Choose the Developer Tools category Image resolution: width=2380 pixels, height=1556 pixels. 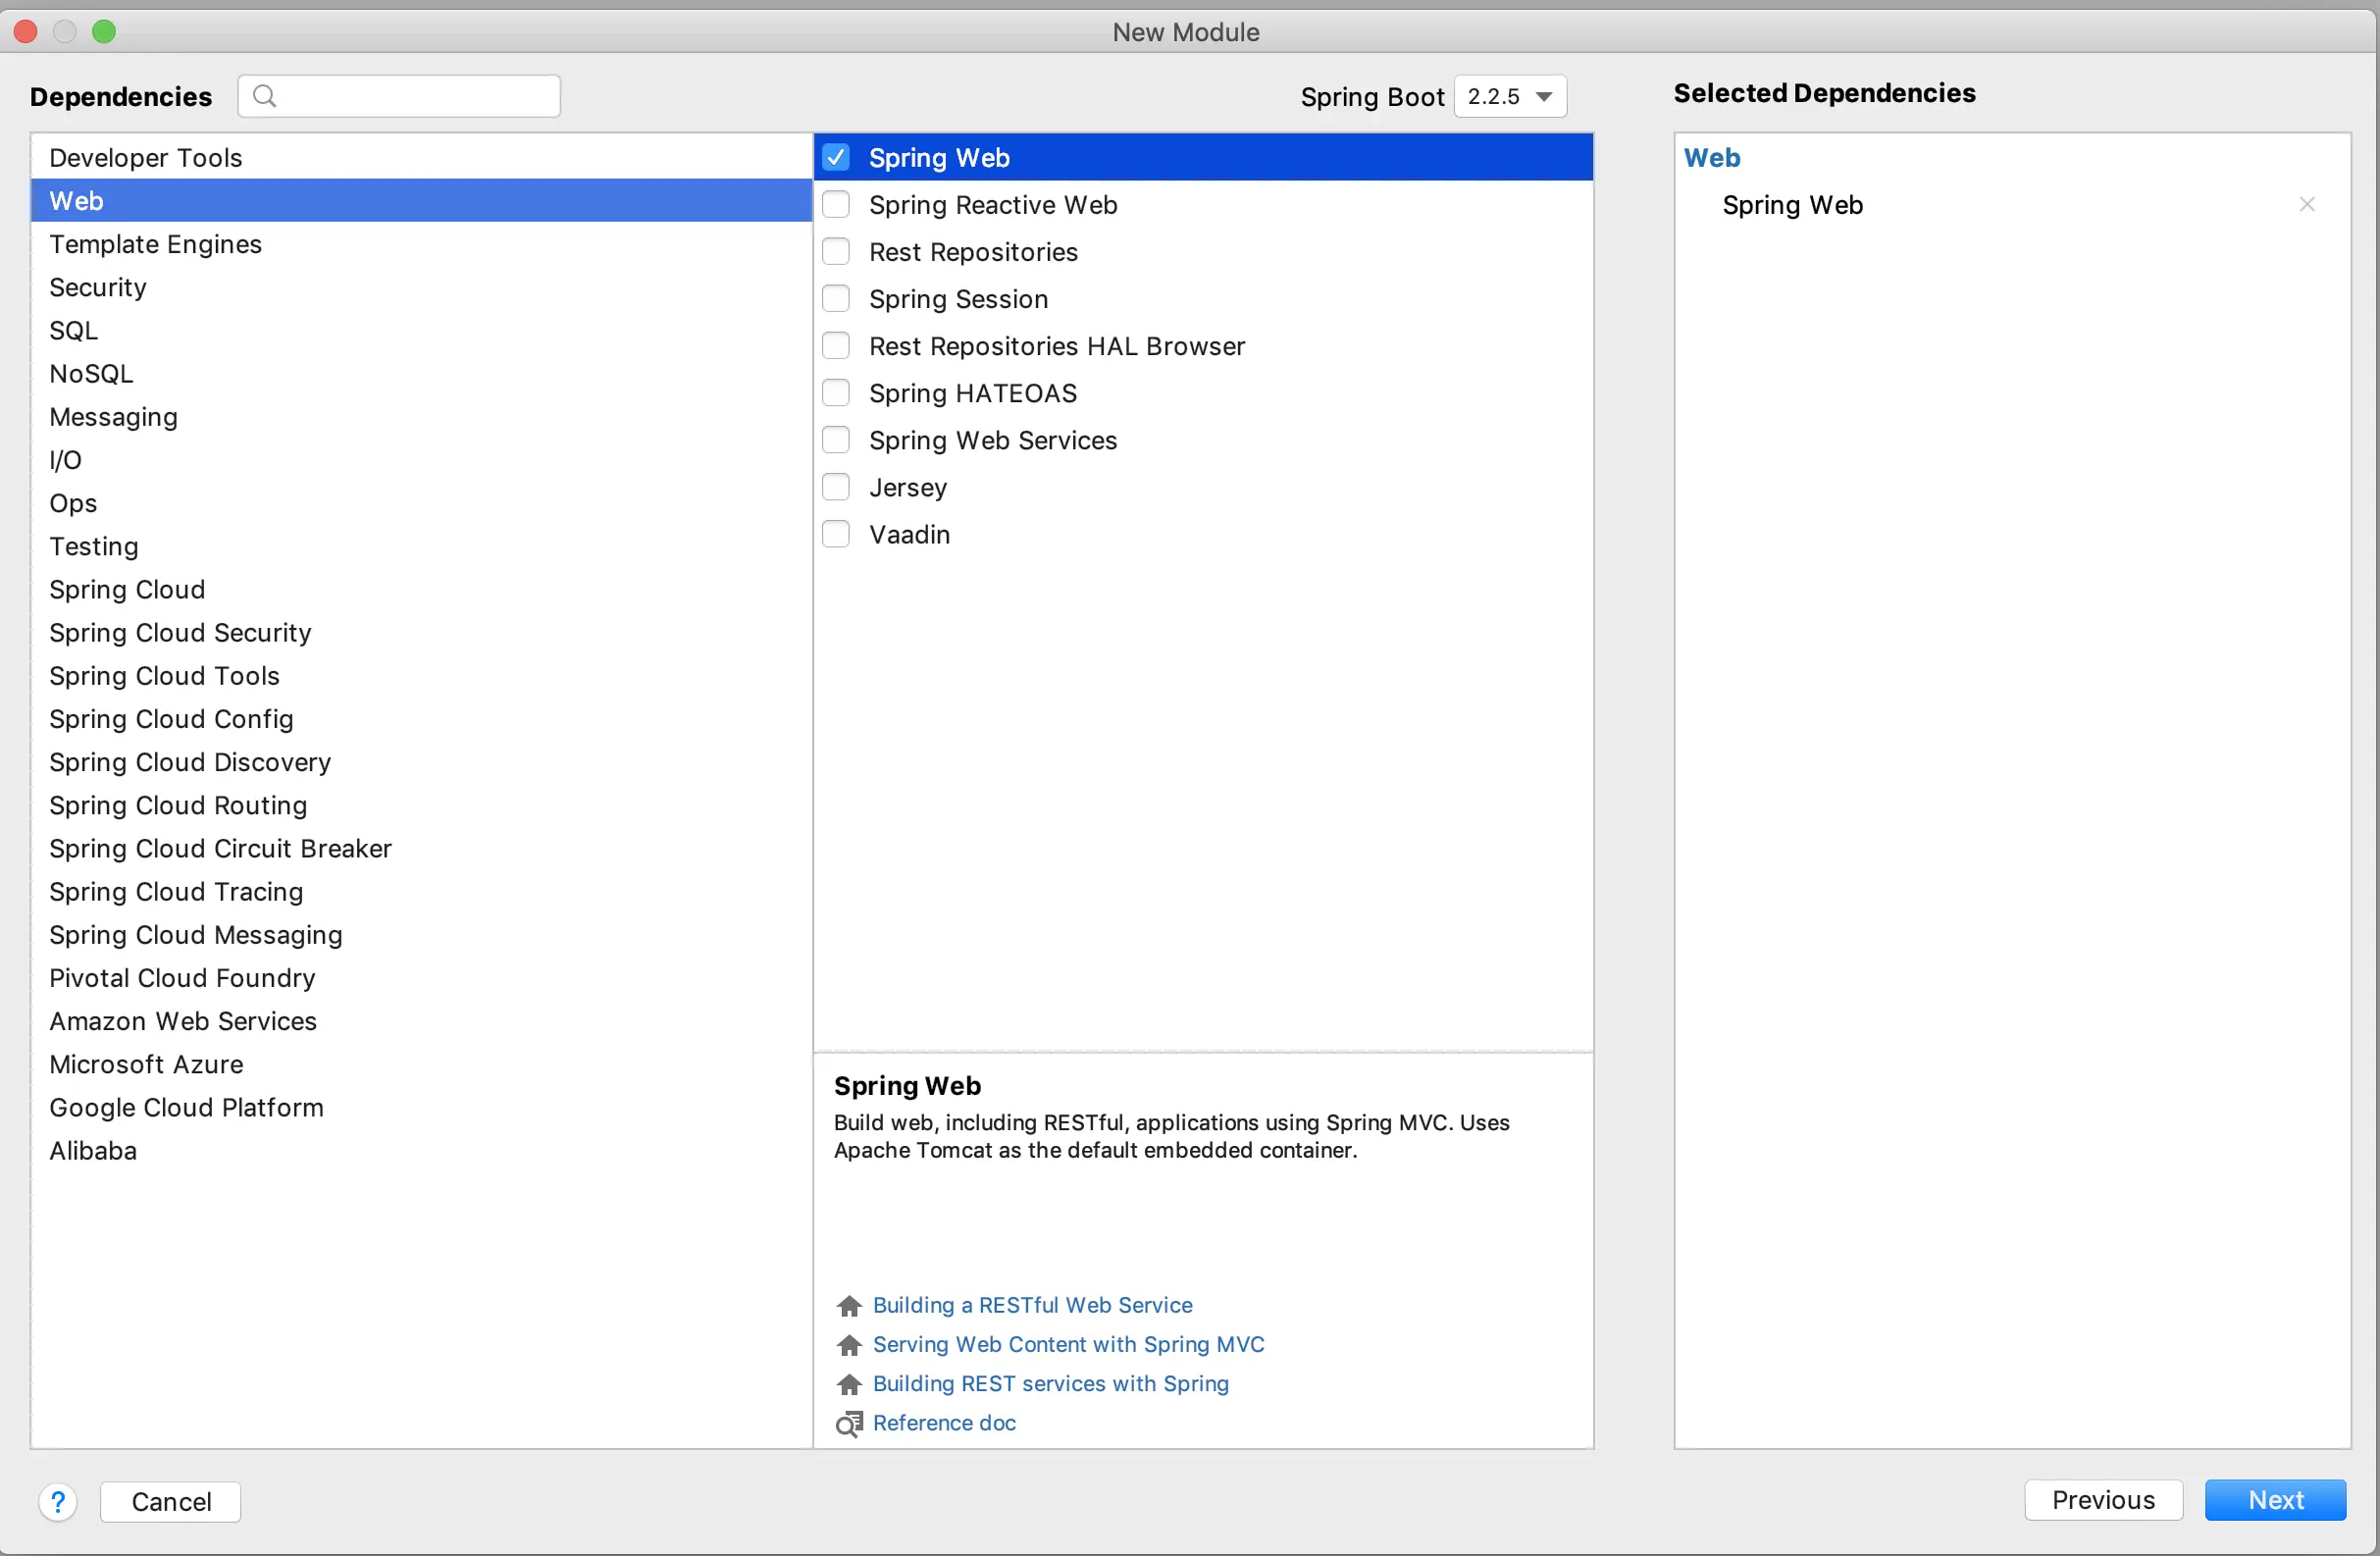coord(146,157)
